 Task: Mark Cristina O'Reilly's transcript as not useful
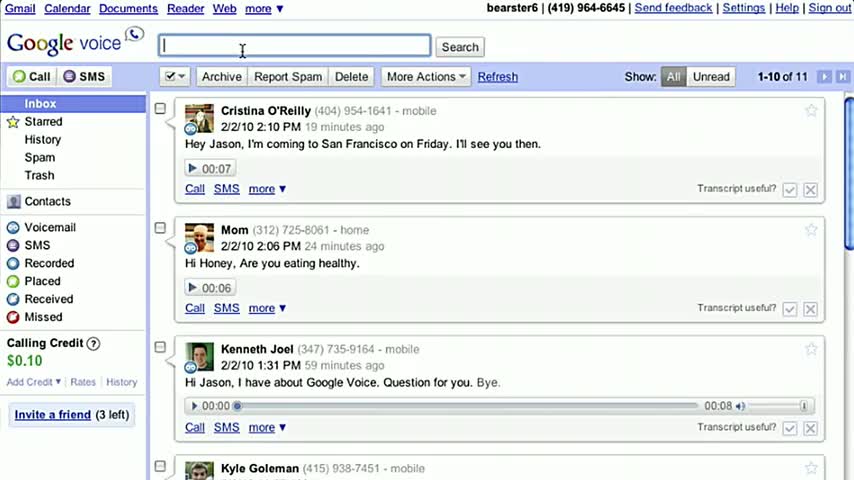810,190
